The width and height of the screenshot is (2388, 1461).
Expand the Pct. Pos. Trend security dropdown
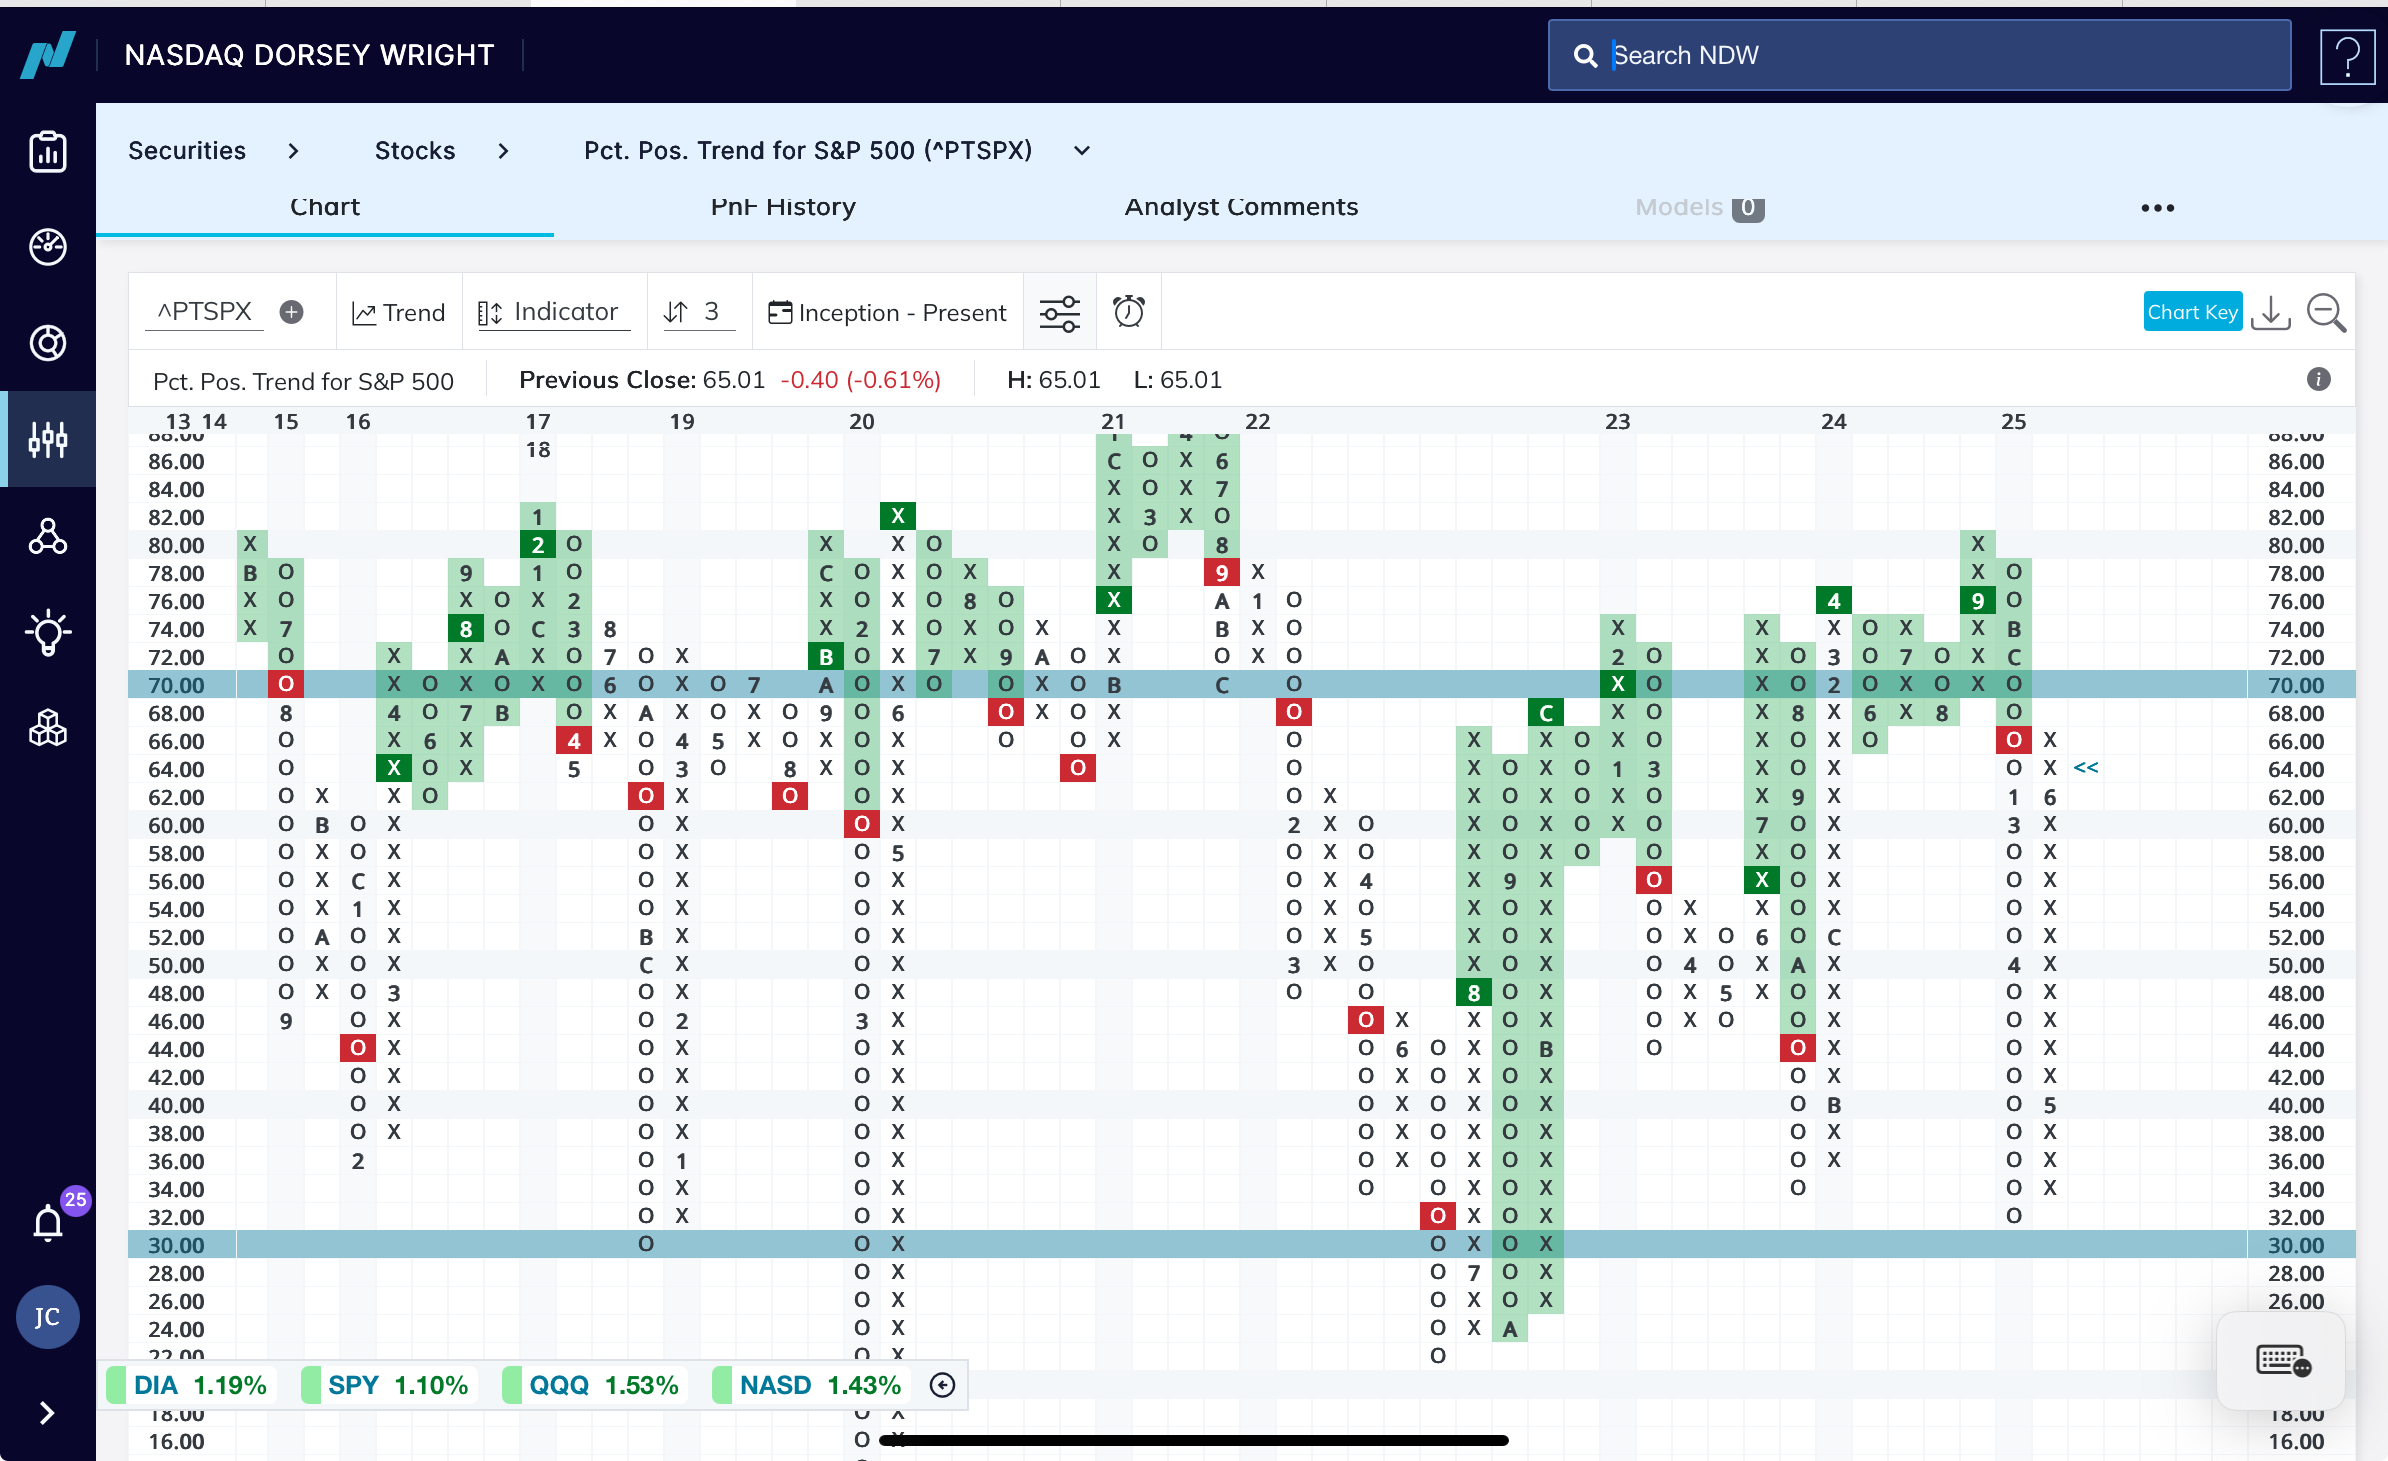(1082, 151)
